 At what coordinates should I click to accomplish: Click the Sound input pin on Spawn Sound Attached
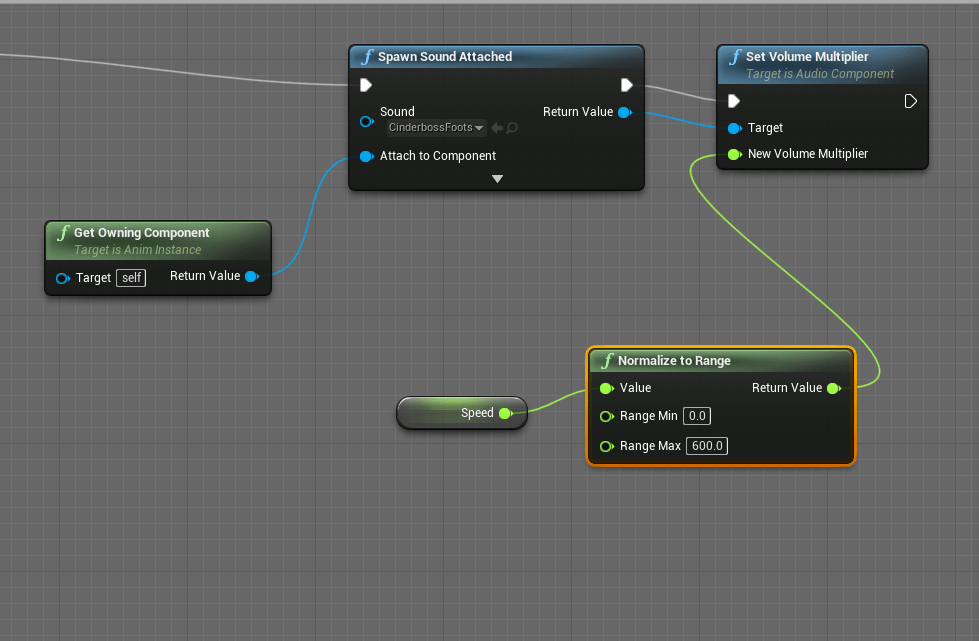click(x=366, y=121)
